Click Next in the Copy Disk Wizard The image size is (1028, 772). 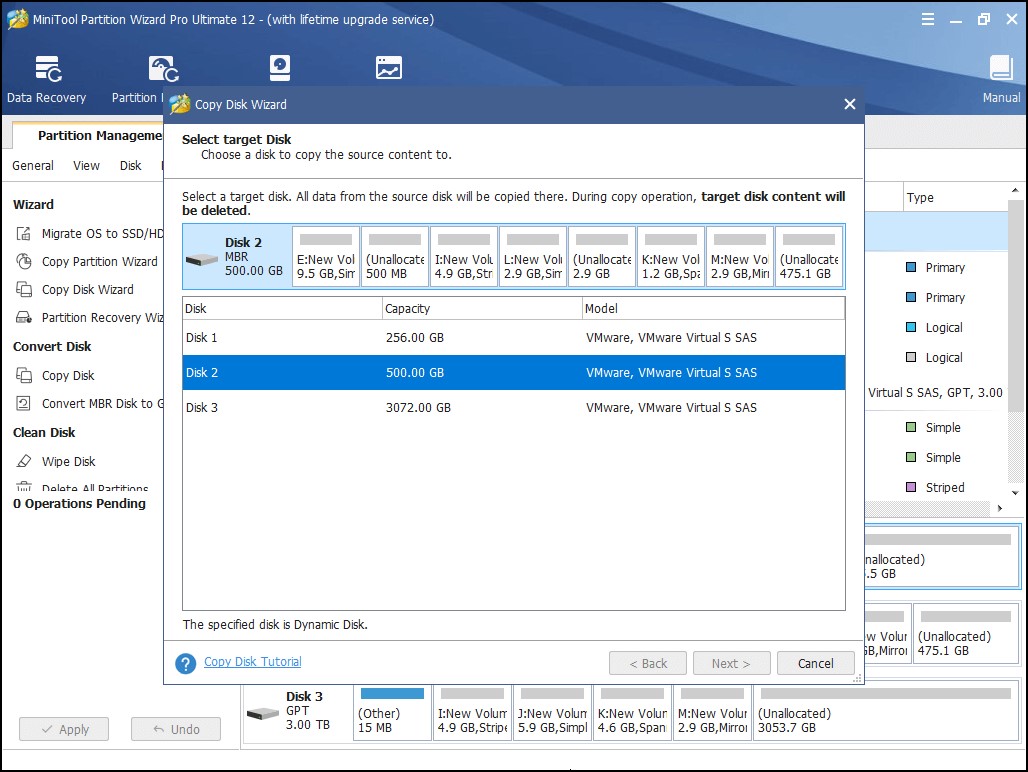coord(731,663)
